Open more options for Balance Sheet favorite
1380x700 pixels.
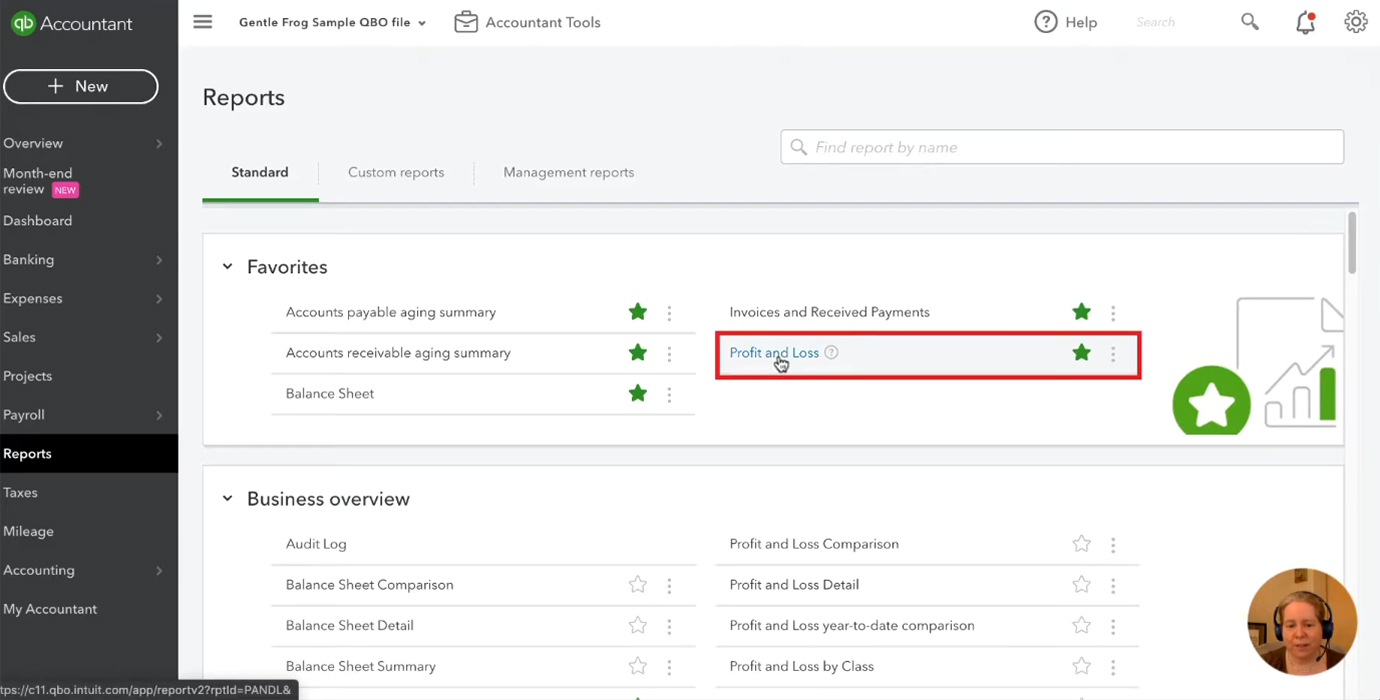[669, 394]
